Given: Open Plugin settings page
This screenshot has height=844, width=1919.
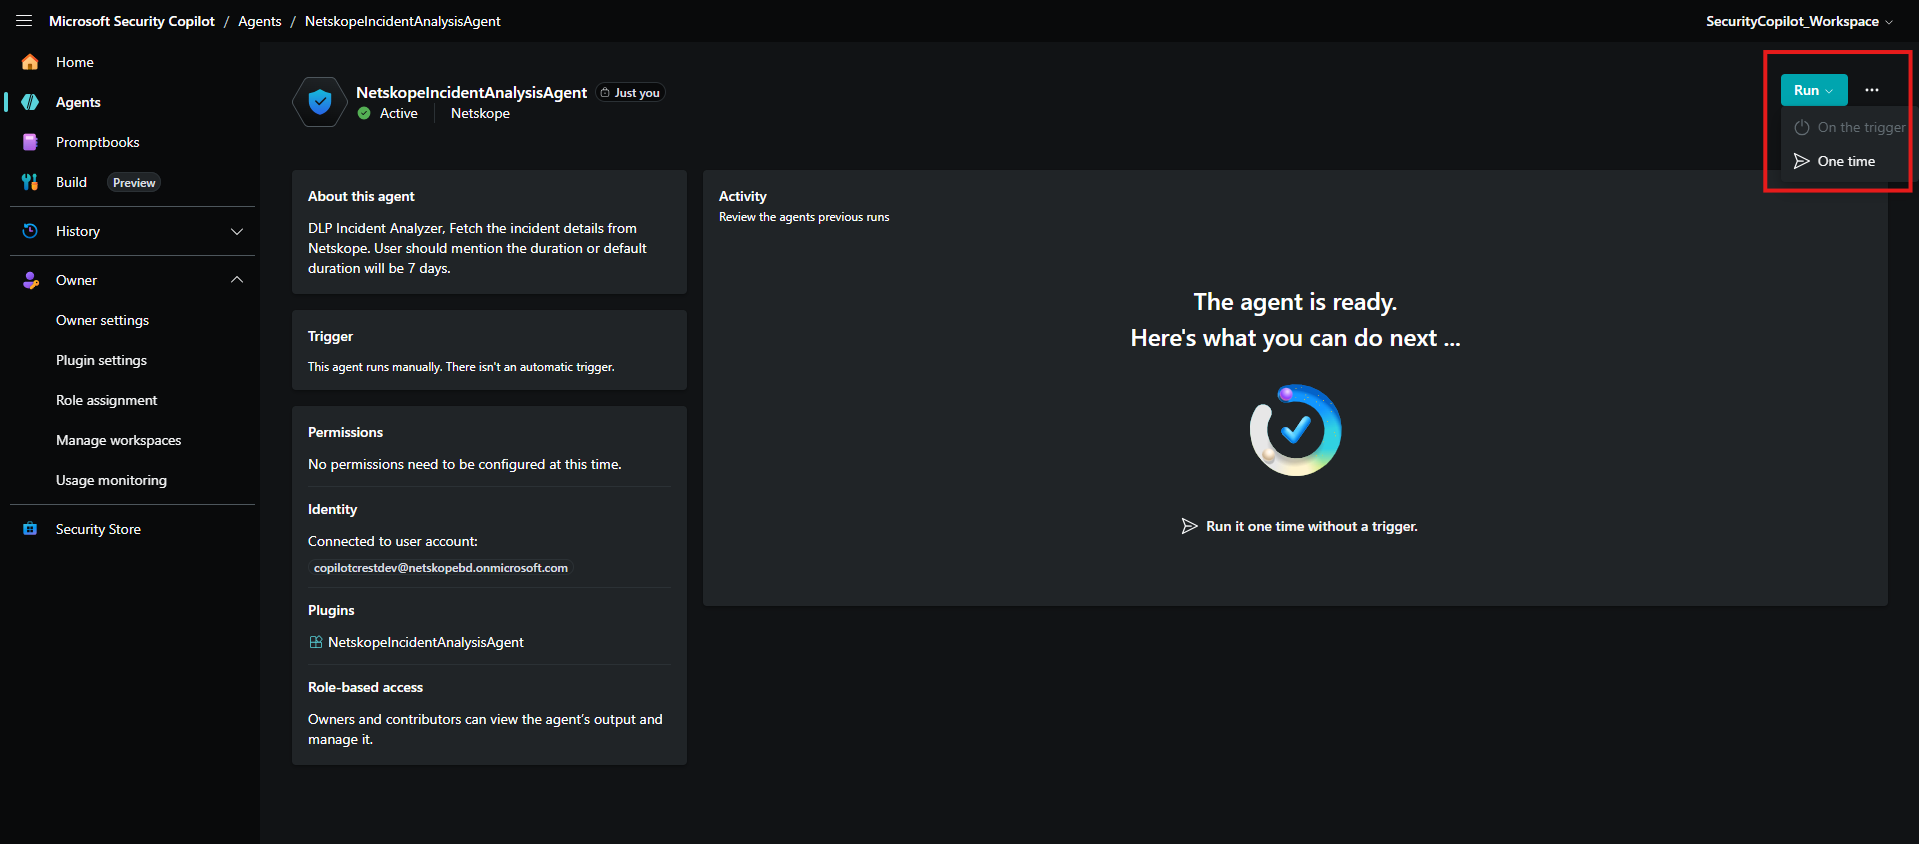Looking at the screenshot, I should pos(101,360).
